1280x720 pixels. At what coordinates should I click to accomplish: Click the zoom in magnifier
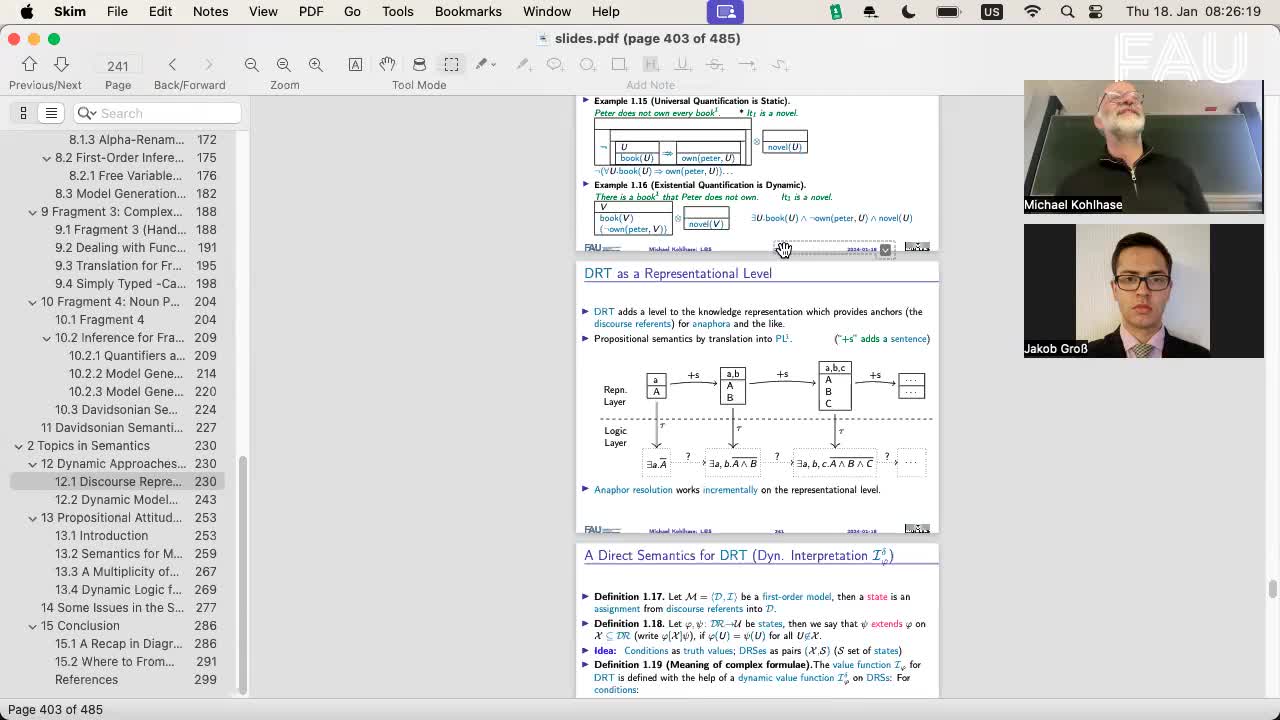tap(316, 64)
